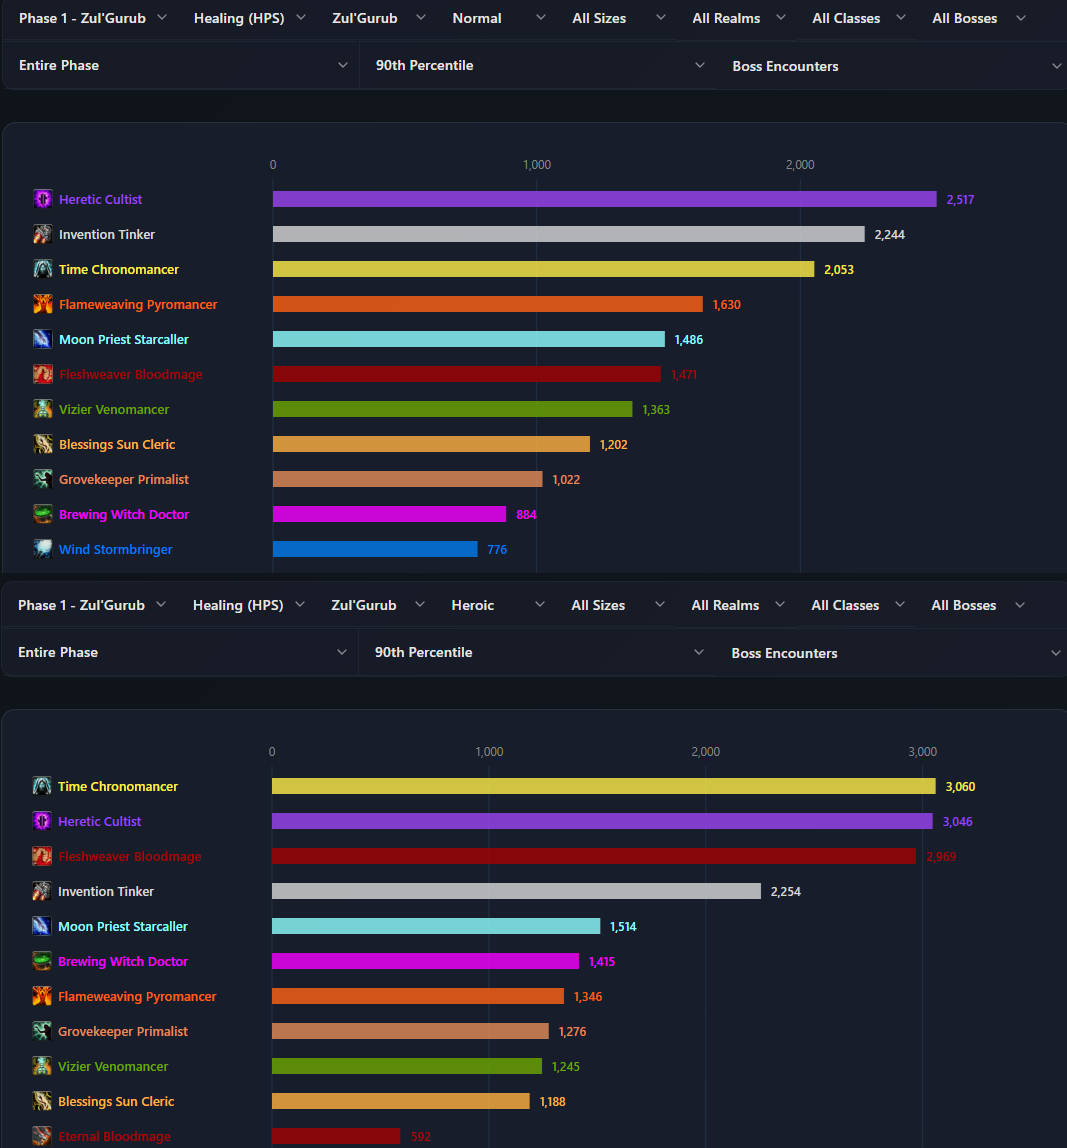The image size is (1067, 1148).
Task: Open top Healing (HPS) metric dropdown
Action: point(249,18)
